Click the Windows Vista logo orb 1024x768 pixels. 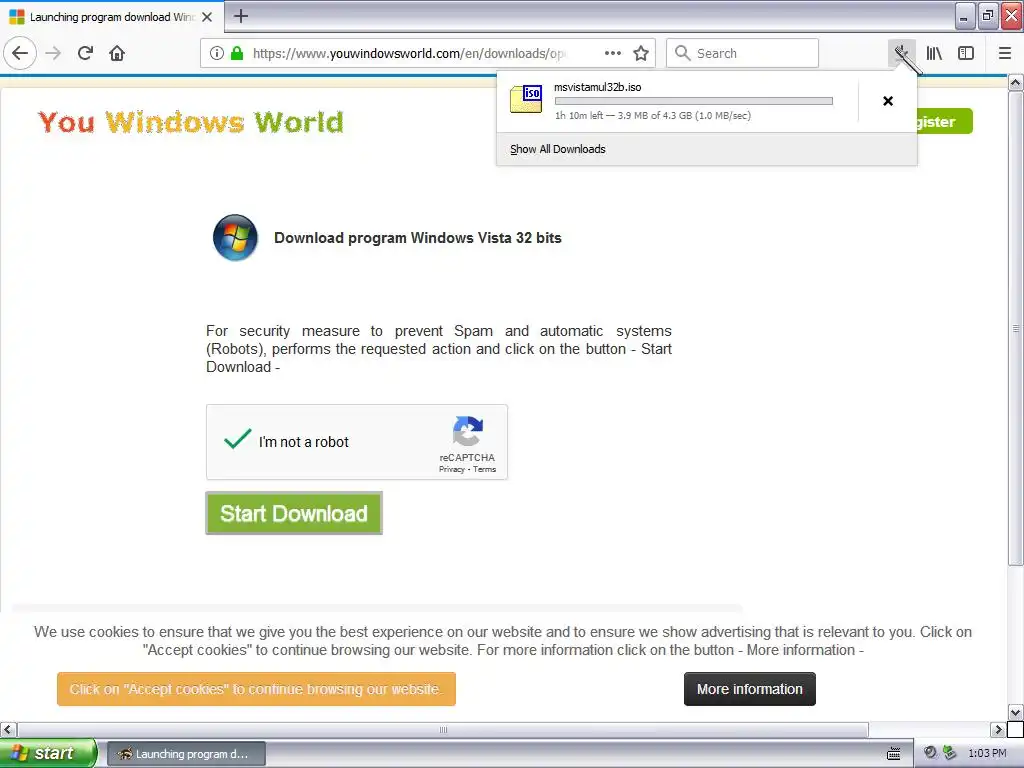click(235, 238)
